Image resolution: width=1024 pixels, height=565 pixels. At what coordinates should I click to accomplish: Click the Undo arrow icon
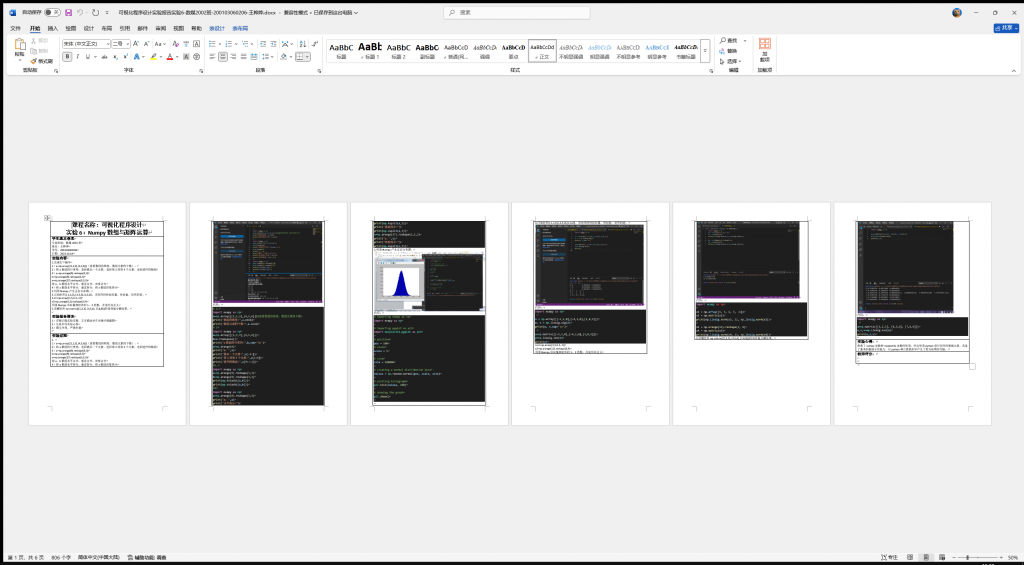click(80, 13)
